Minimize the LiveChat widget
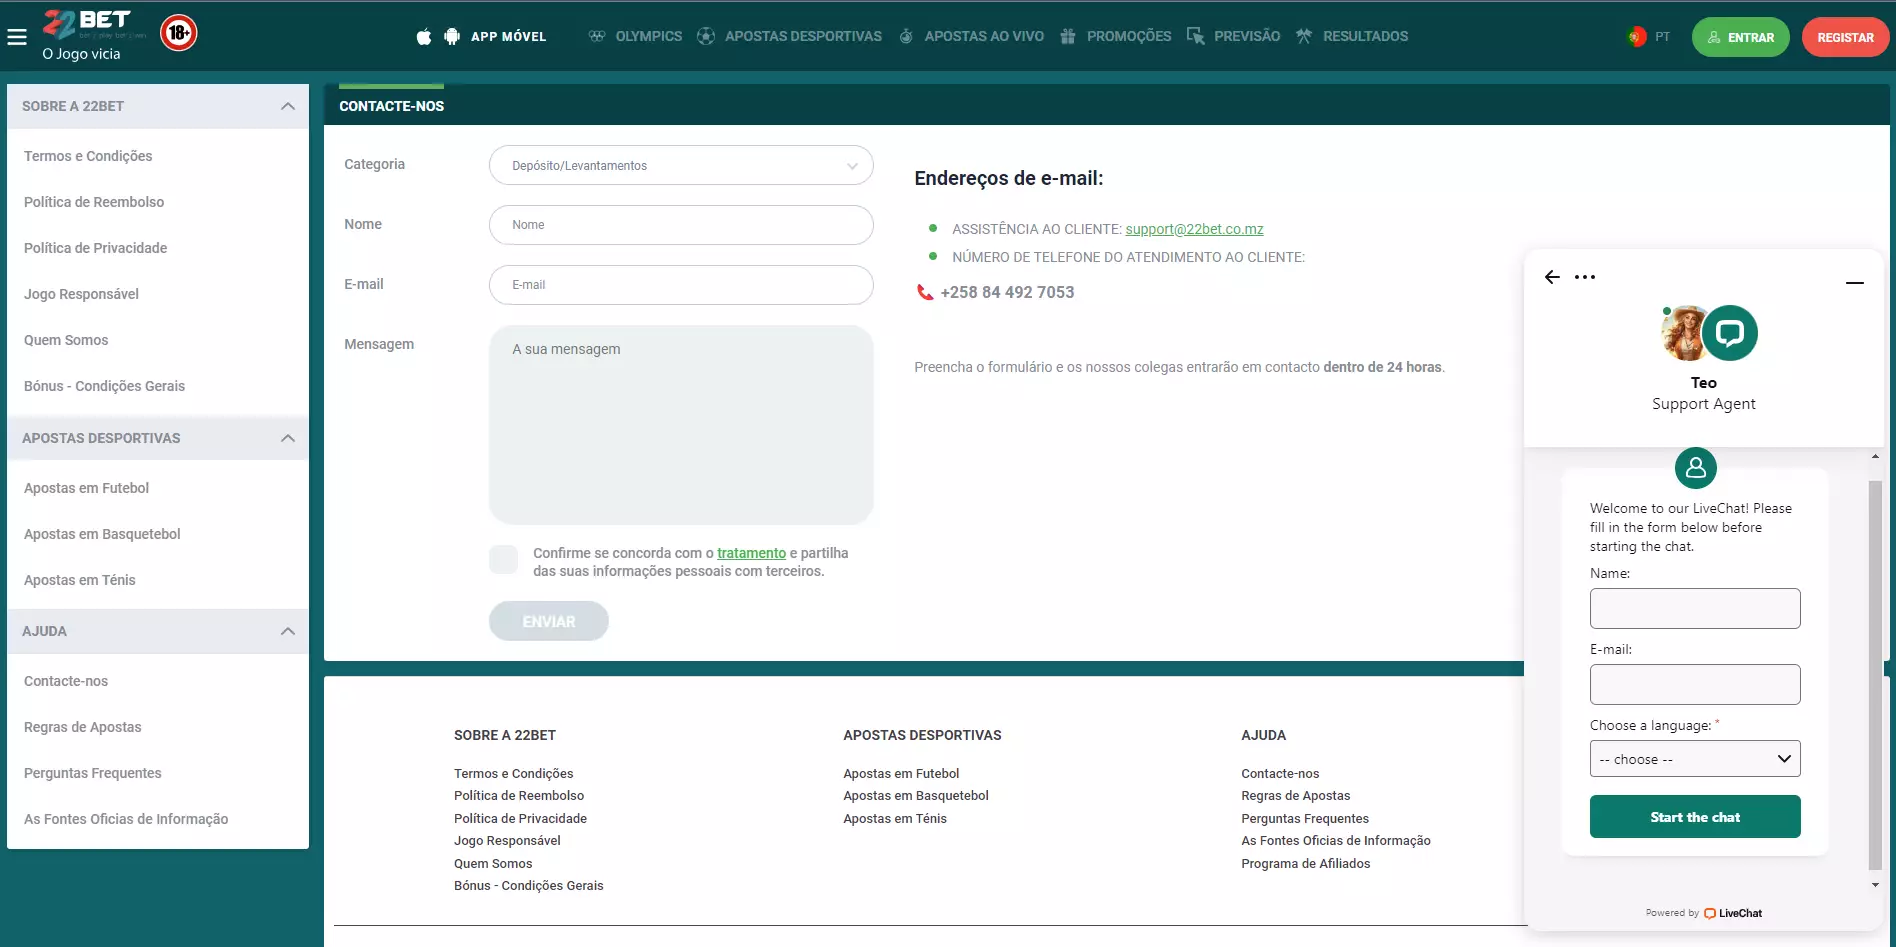 coord(1854,283)
